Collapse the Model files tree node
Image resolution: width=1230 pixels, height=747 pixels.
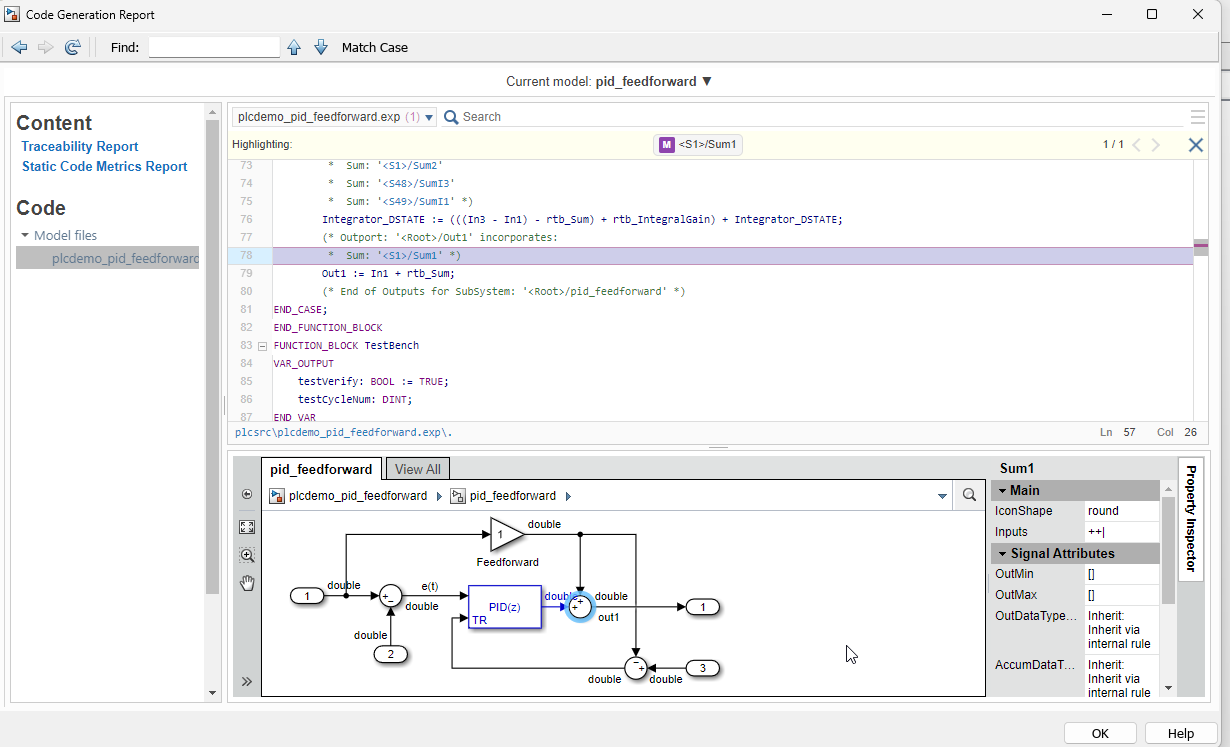[25, 236]
